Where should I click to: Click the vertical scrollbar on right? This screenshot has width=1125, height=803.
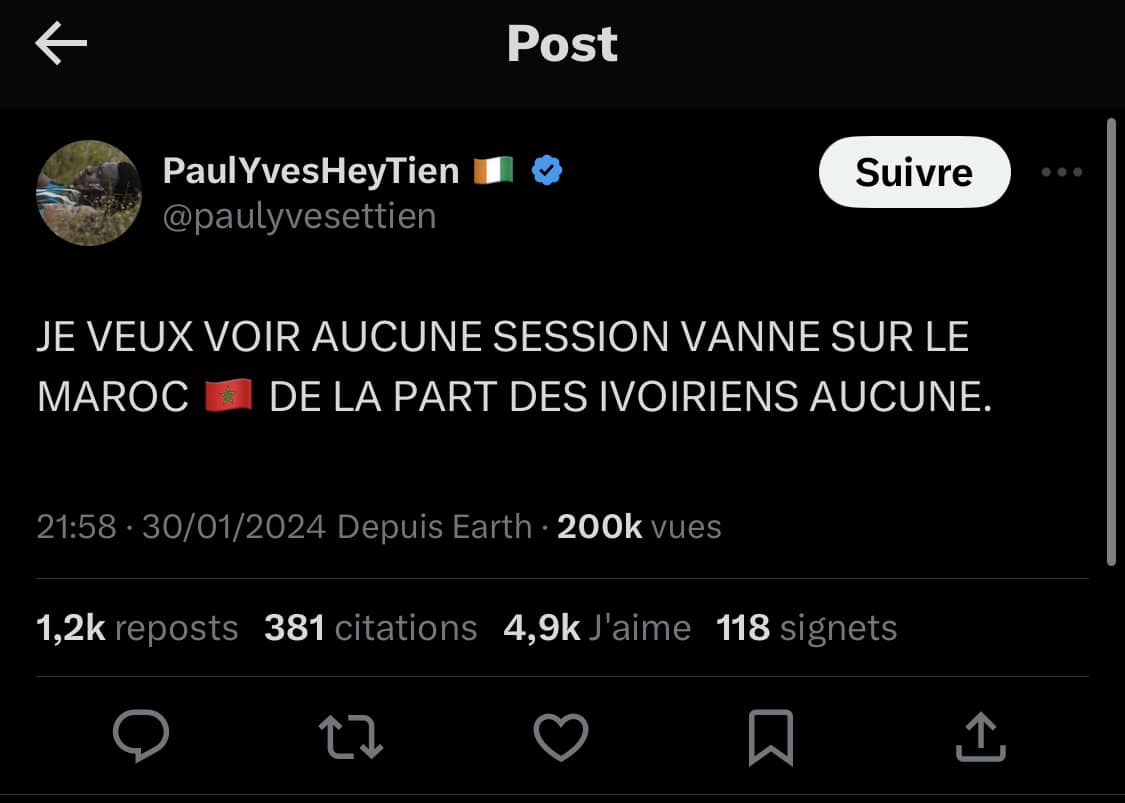coord(1111,342)
